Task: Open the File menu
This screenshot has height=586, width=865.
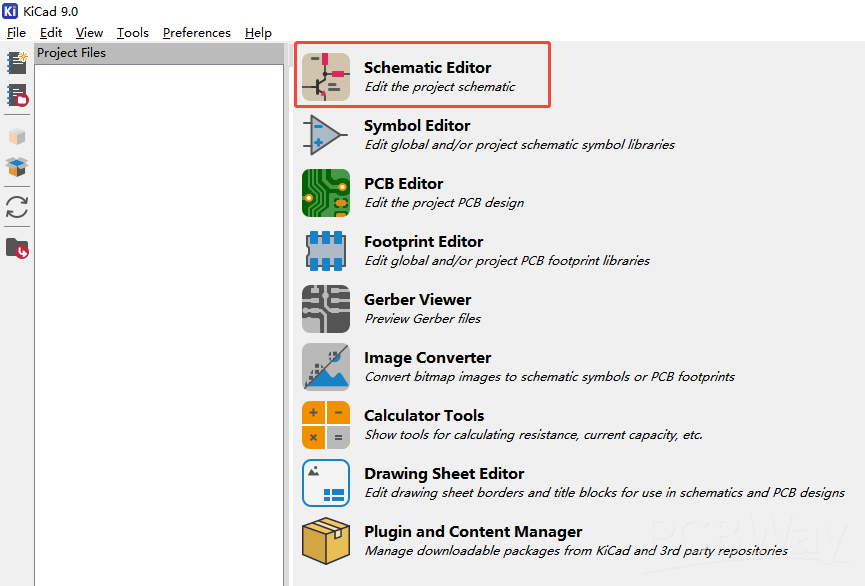Action: point(16,33)
